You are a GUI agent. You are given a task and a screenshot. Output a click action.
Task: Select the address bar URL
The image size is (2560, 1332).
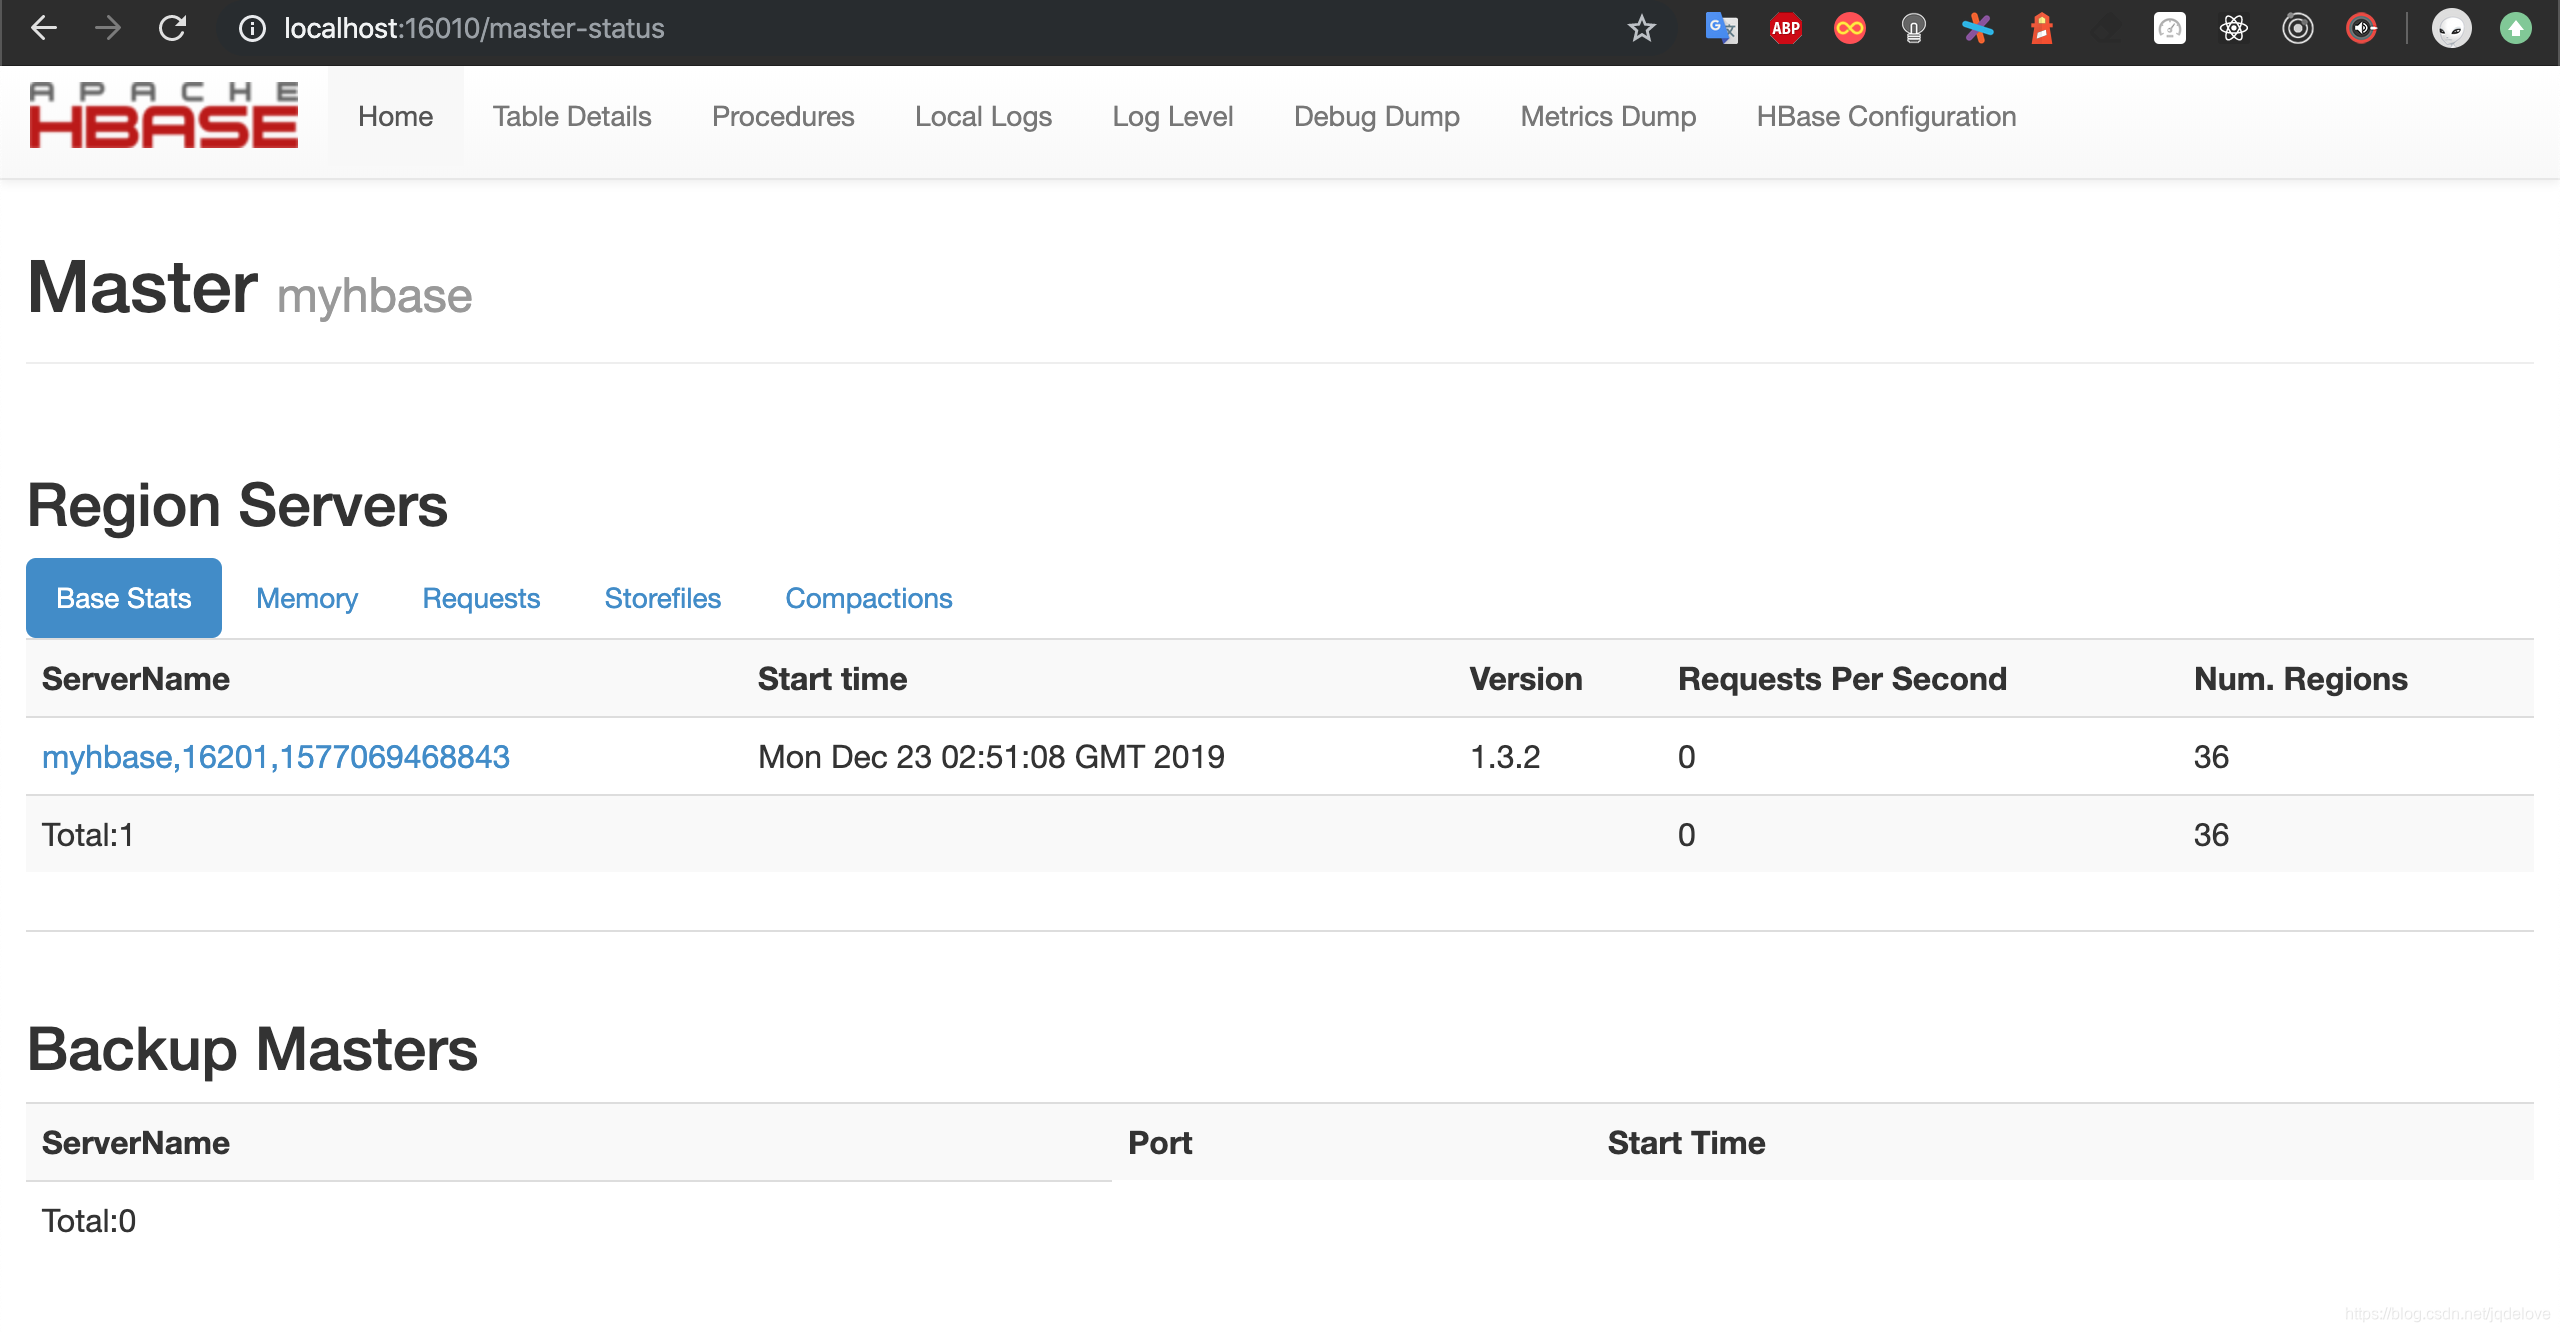pyautogui.click(x=470, y=28)
